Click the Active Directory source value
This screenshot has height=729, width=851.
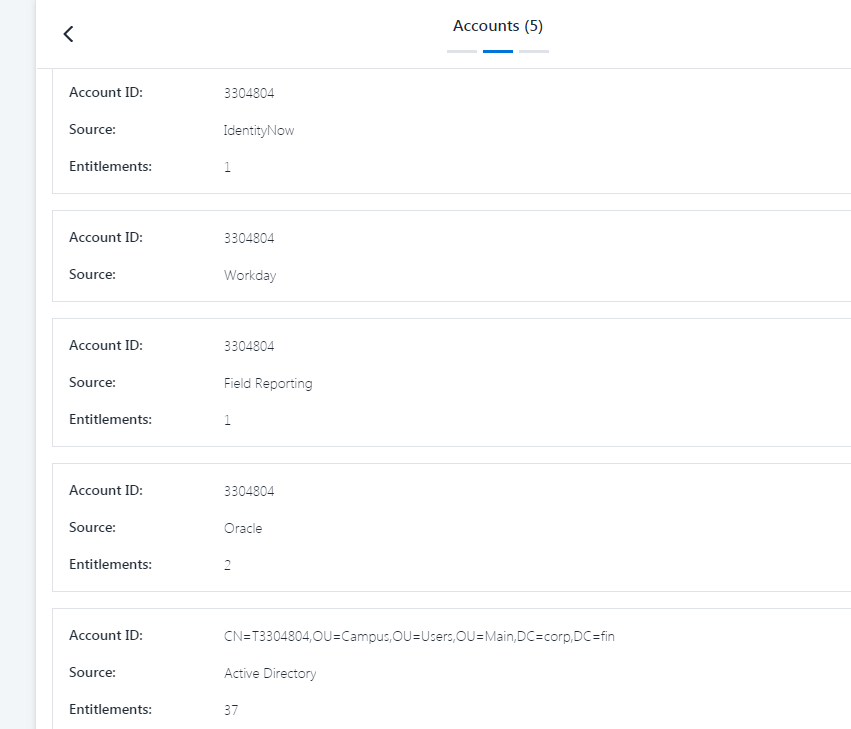pyautogui.click(x=270, y=673)
